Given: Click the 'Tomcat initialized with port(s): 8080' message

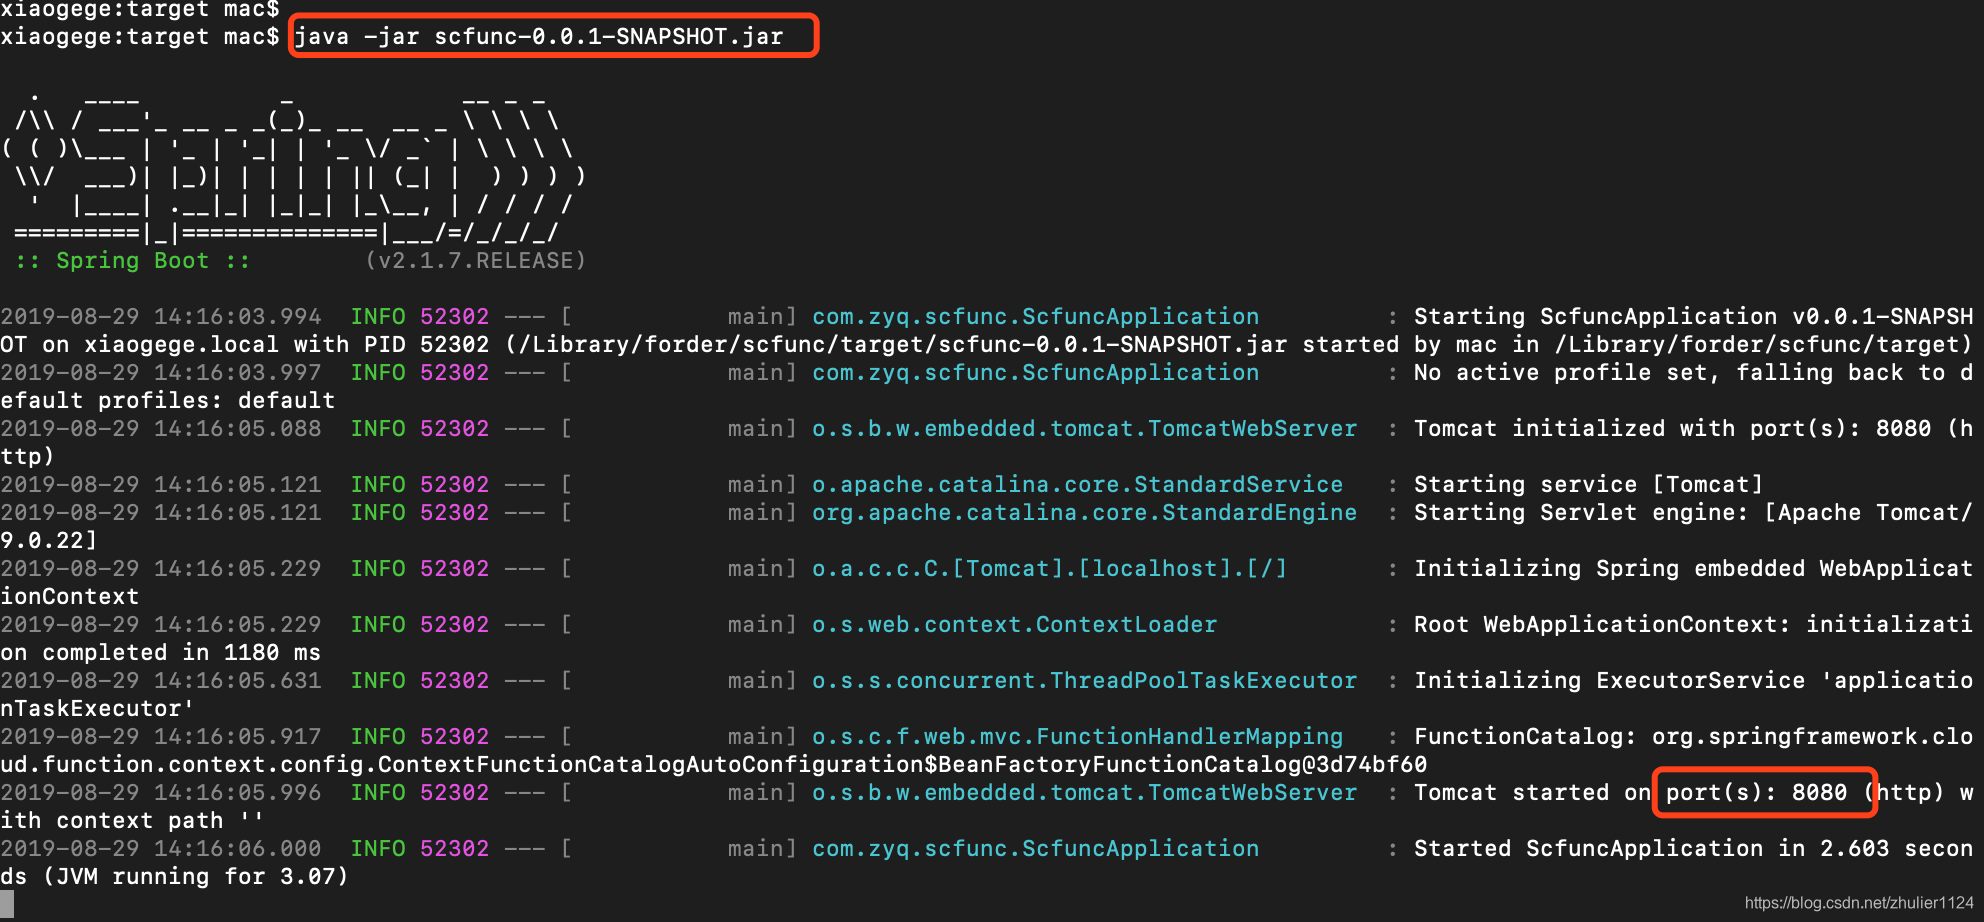Looking at the screenshot, I should (1672, 429).
